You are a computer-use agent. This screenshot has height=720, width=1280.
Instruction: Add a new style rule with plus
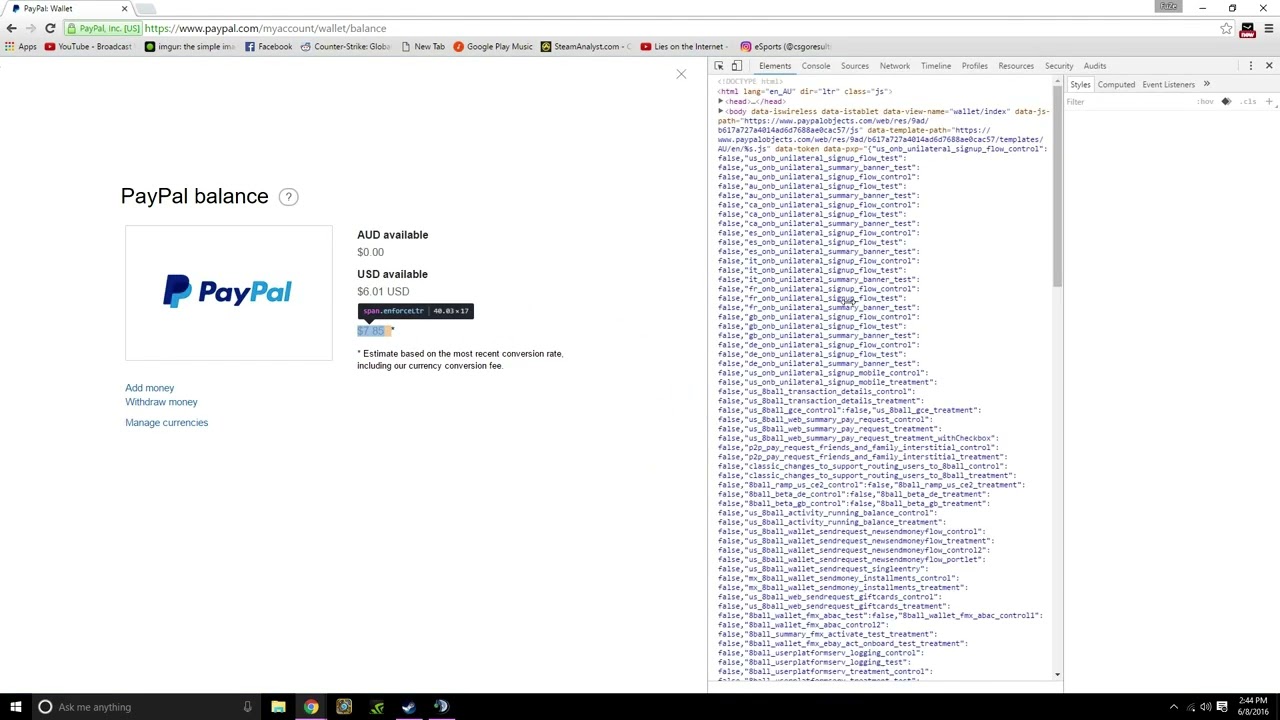[1269, 102]
